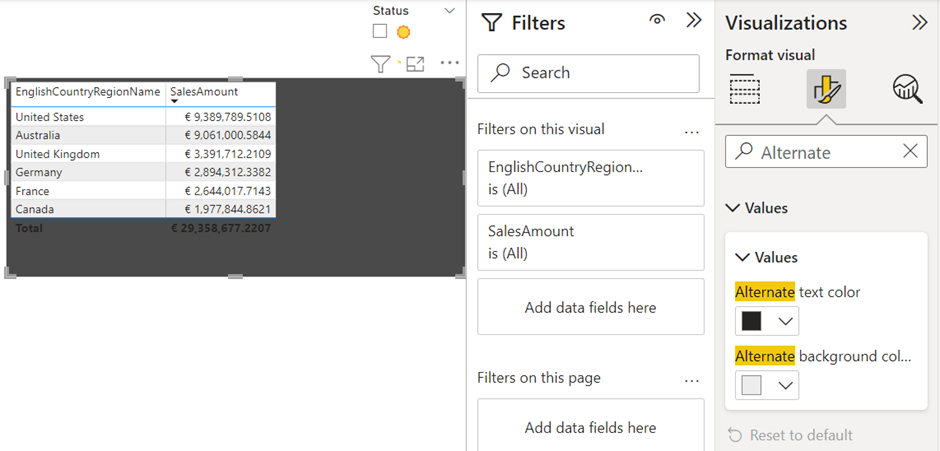Click the filter funnel icon above the table visual

tap(381, 64)
